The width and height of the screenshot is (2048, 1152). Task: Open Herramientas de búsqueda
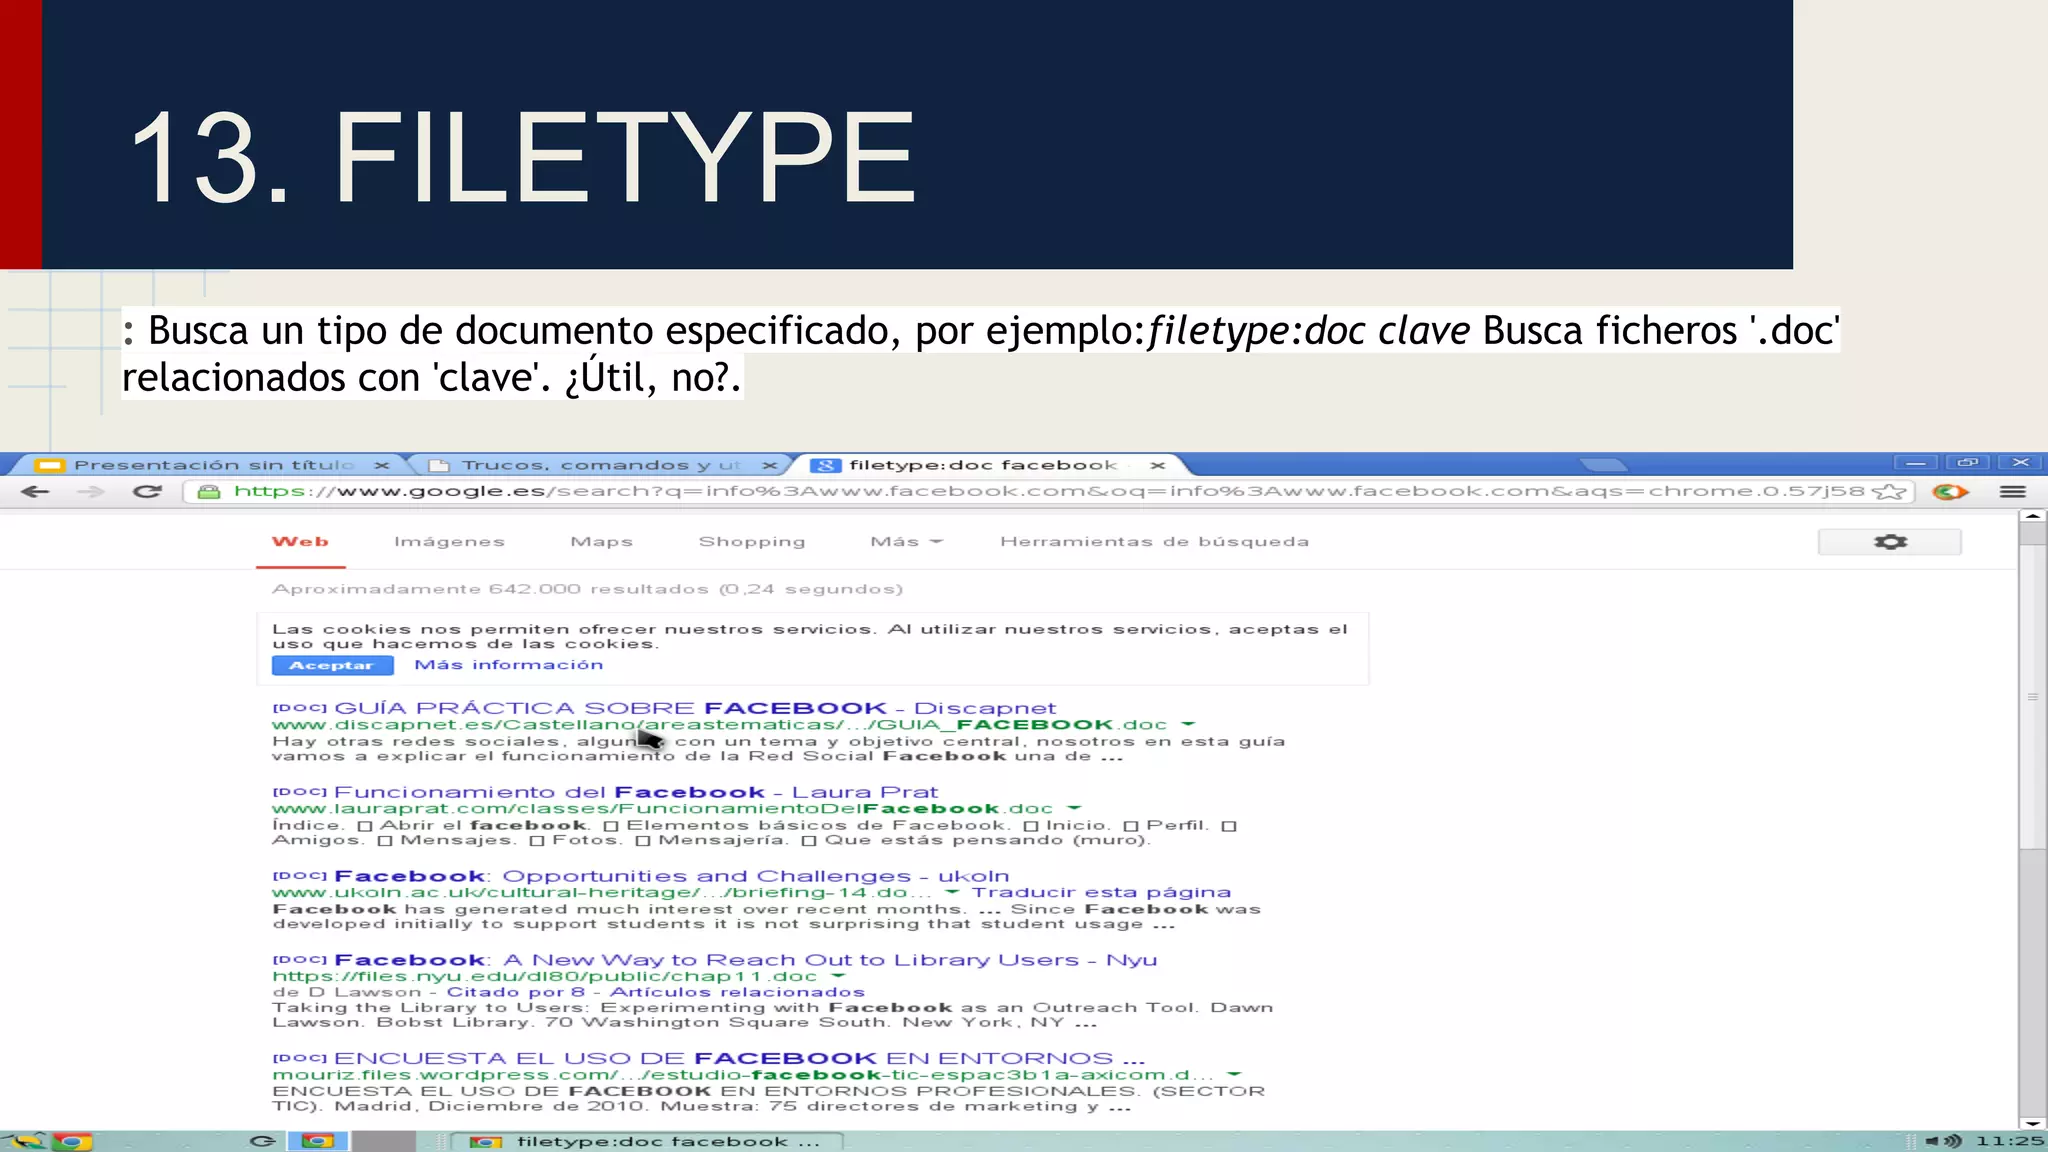[x=1154, y=541]
